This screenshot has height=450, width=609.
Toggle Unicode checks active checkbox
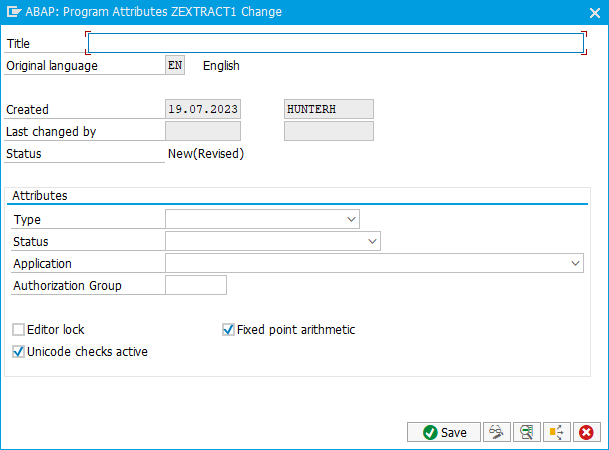(x=18, y=352)
